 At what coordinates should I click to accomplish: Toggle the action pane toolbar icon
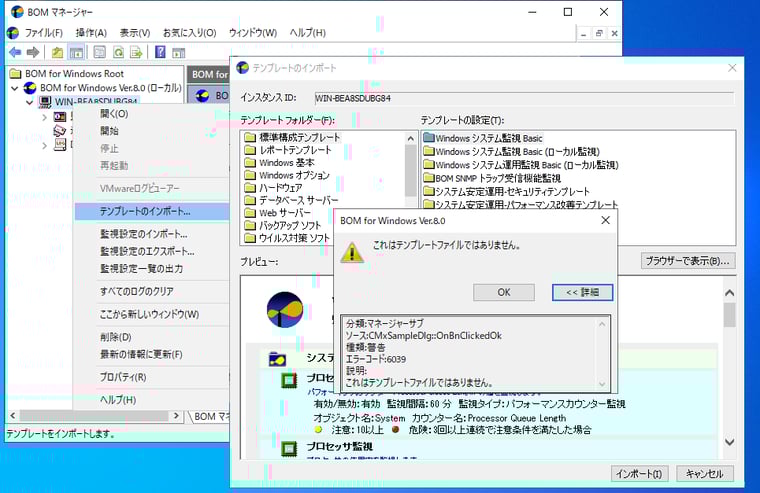point(178,52)
